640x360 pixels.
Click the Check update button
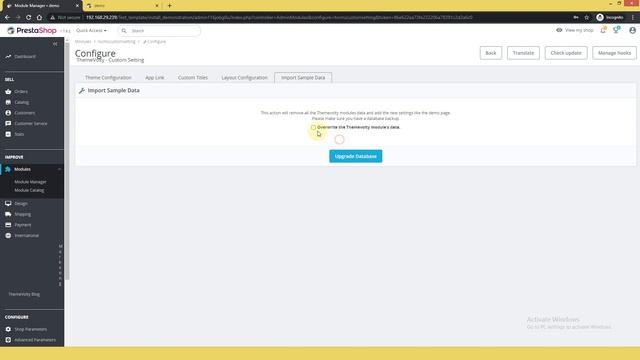566,53
